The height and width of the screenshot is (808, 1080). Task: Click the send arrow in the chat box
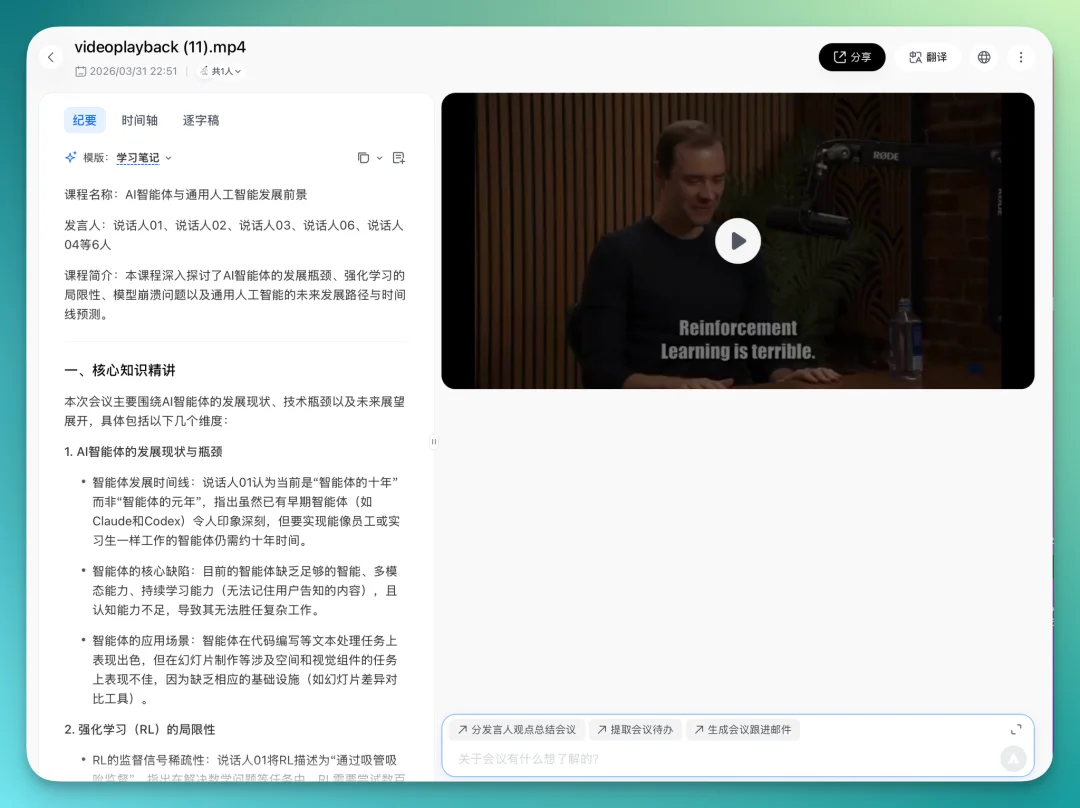1013,759
